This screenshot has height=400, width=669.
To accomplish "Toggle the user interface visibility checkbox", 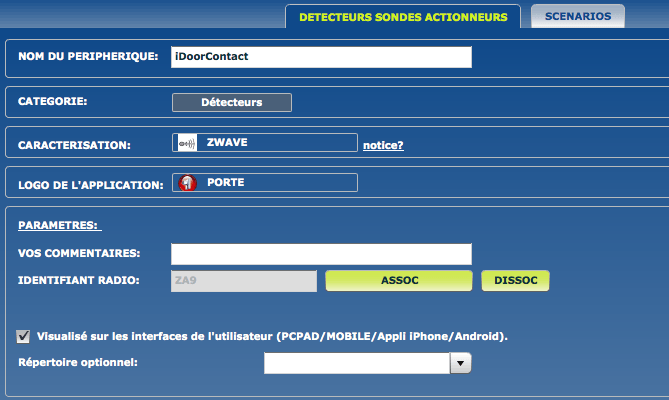I will [x=23, y=336].
